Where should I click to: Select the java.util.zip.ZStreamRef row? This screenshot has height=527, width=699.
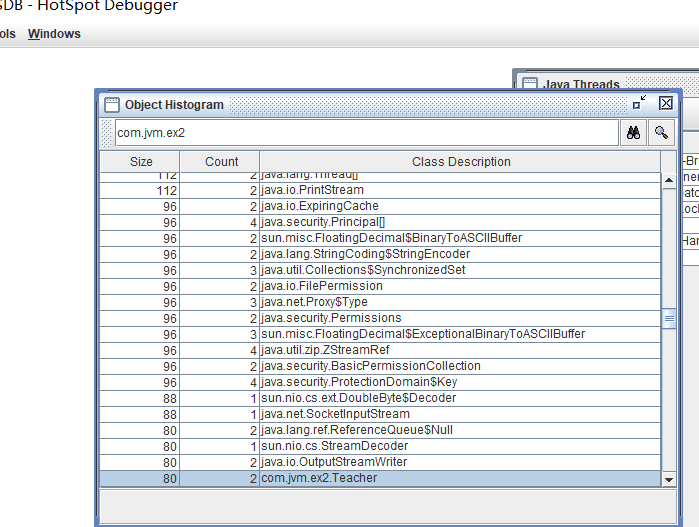click(x=380, y=351)
